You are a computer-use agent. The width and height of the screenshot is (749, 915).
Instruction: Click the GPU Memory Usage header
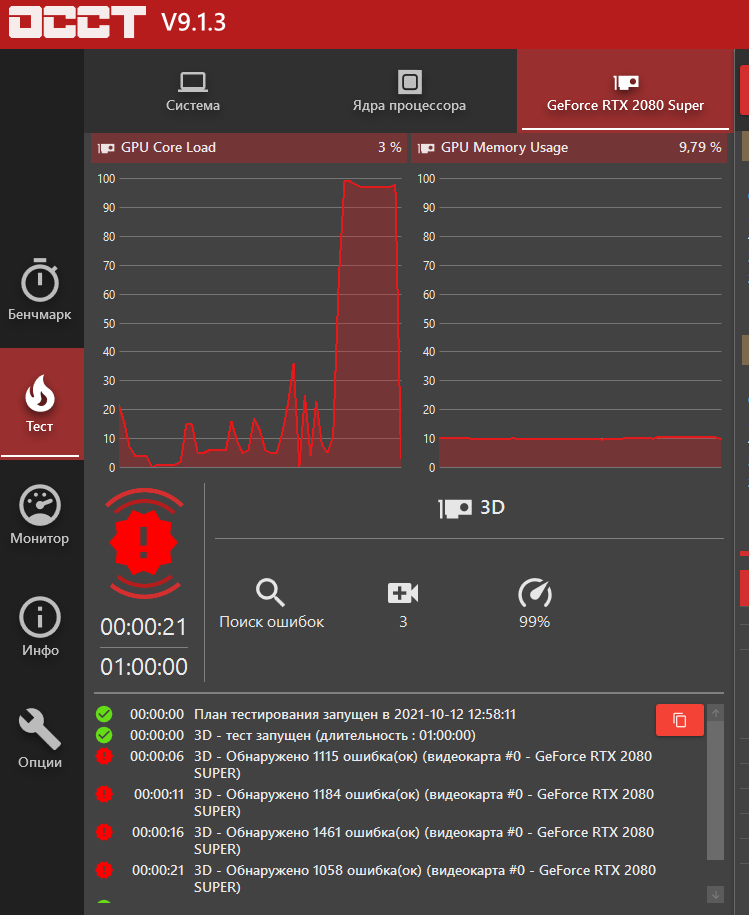(569, 148)
